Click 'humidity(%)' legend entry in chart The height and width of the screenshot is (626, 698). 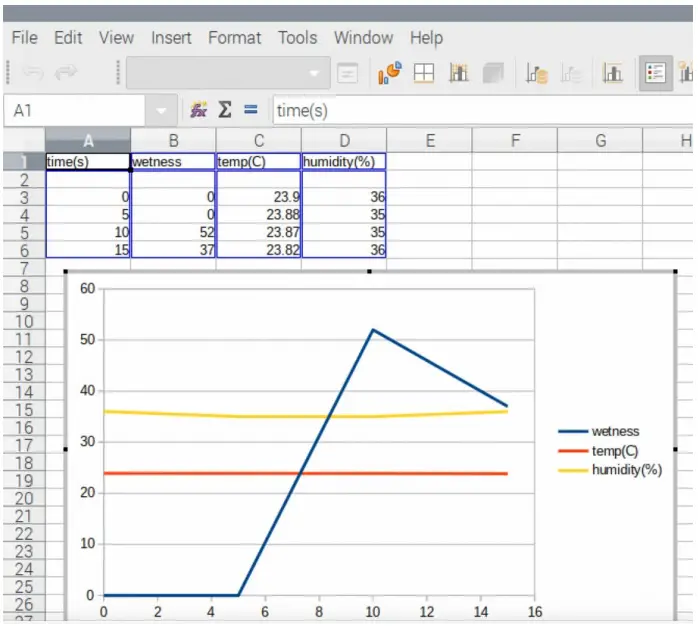pyautogui.click(x=610, y=470)
